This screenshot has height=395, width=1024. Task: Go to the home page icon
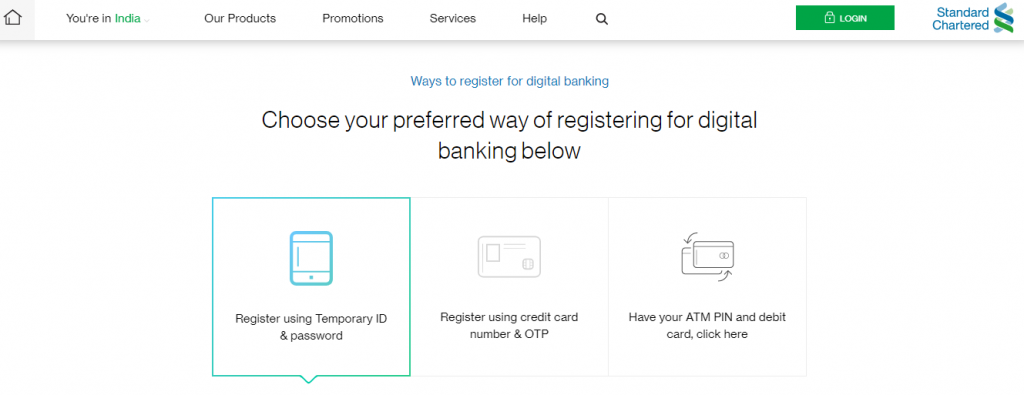(13, 18)
